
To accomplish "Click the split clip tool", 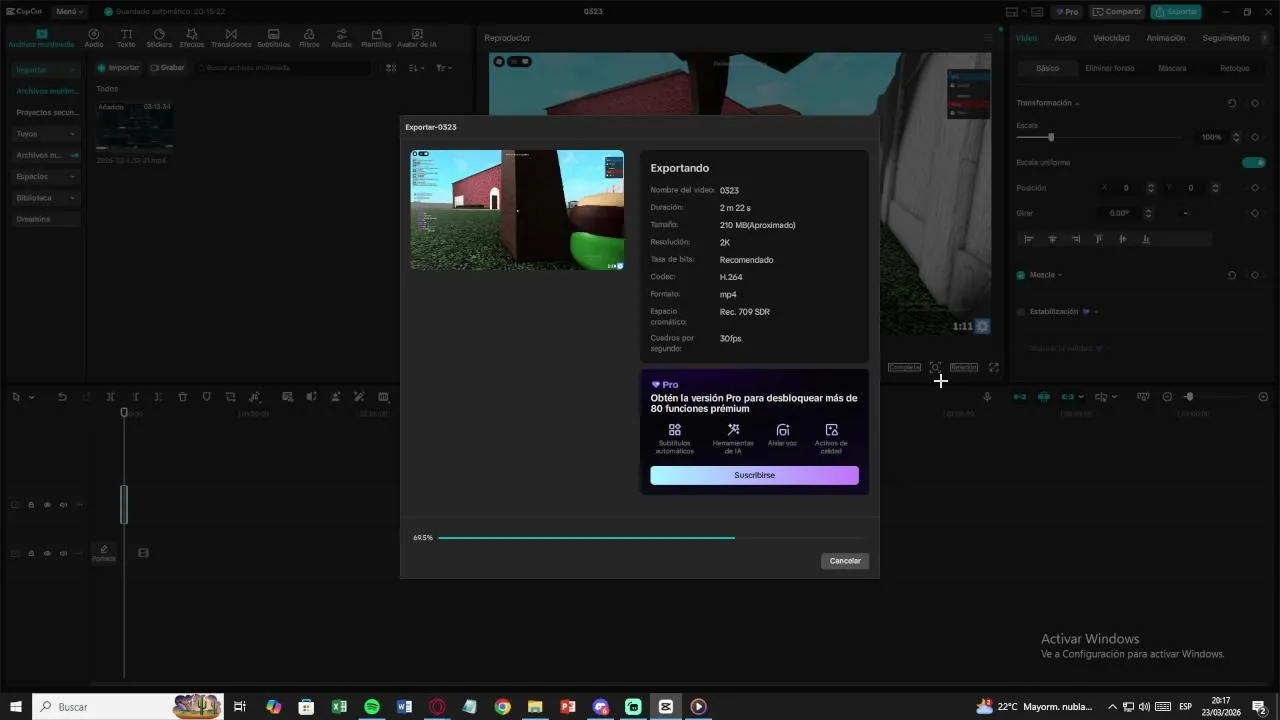I will pos(111,397).
